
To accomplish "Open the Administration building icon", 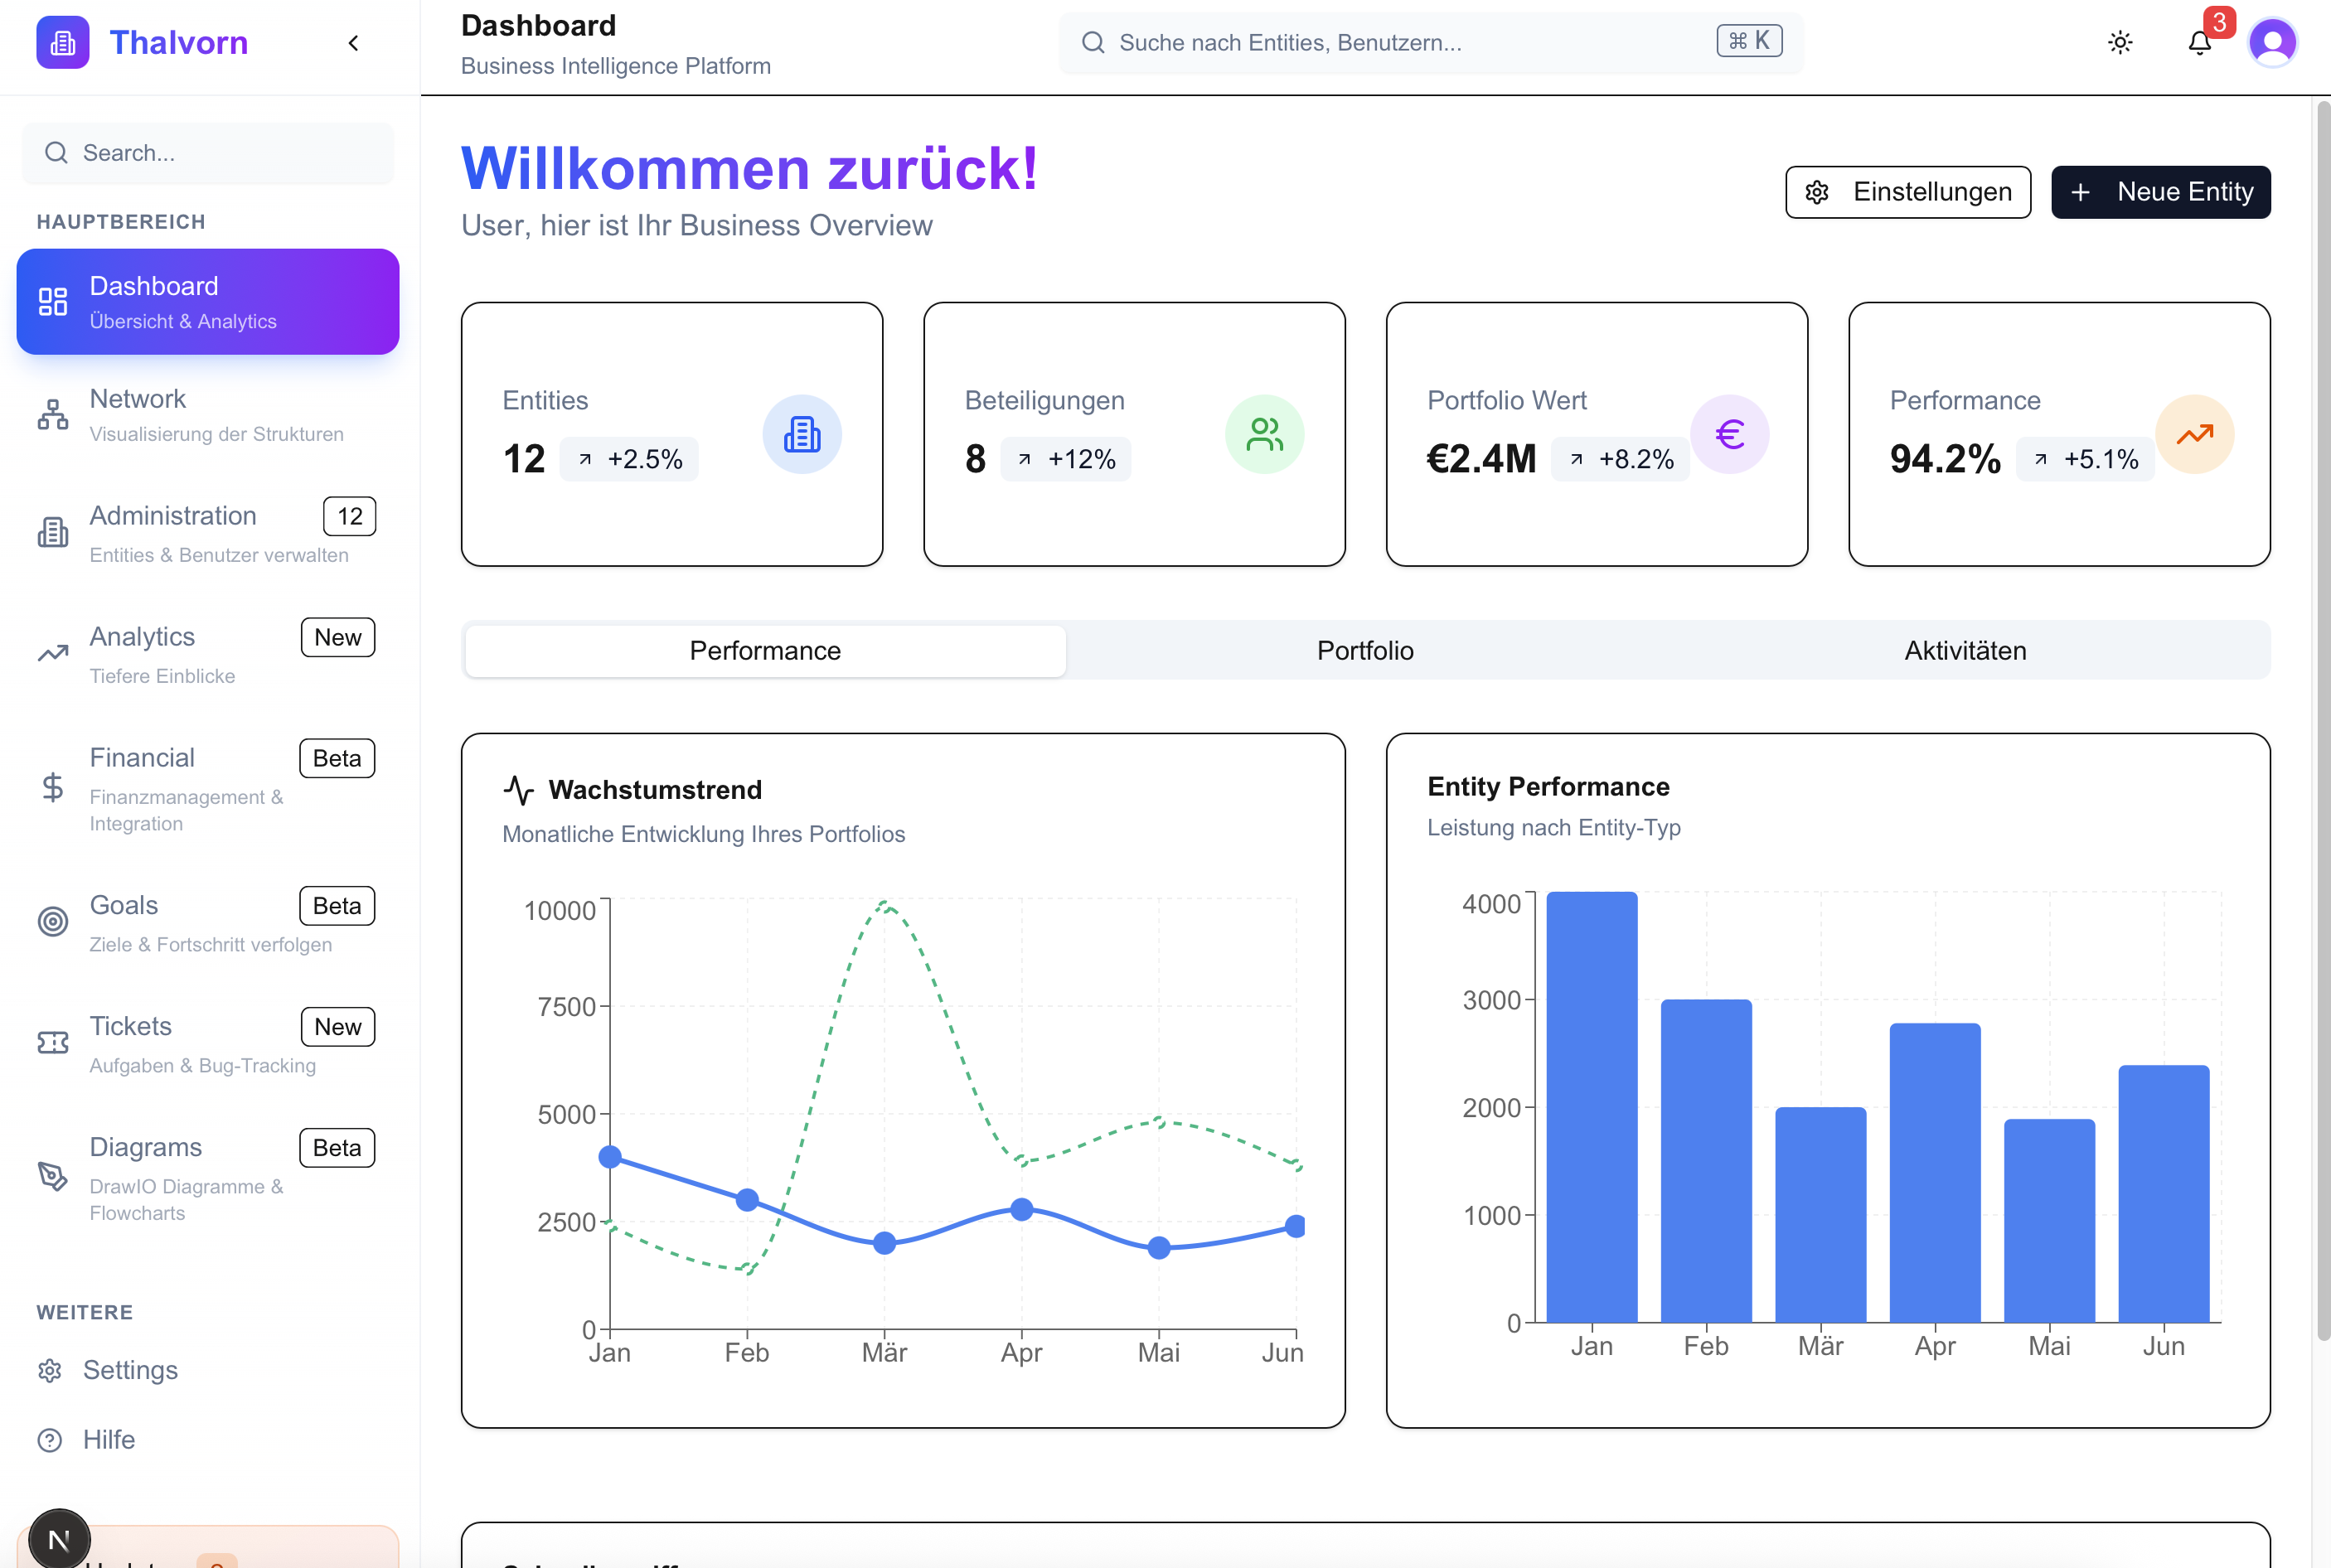I will (52, 531).
